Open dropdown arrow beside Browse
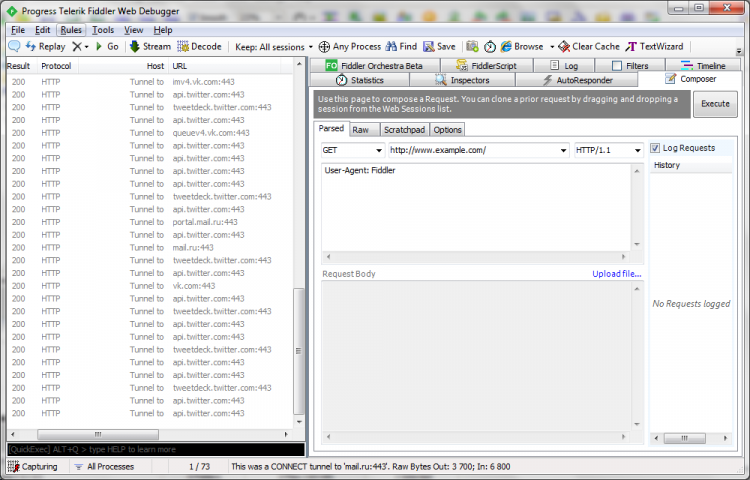The height and width of the screenshot is (480, 750). pos(552,47)
